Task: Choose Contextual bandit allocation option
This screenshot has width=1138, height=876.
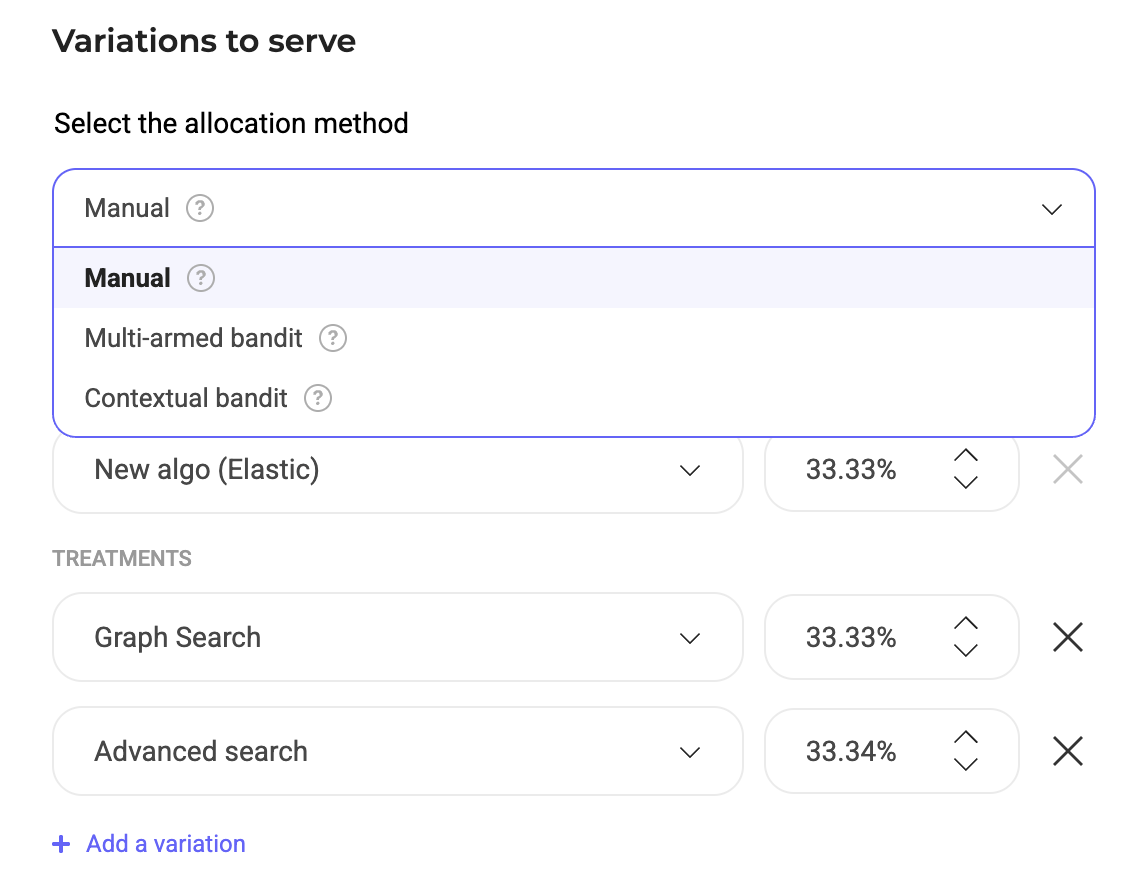Action: (x=186, y=398)
